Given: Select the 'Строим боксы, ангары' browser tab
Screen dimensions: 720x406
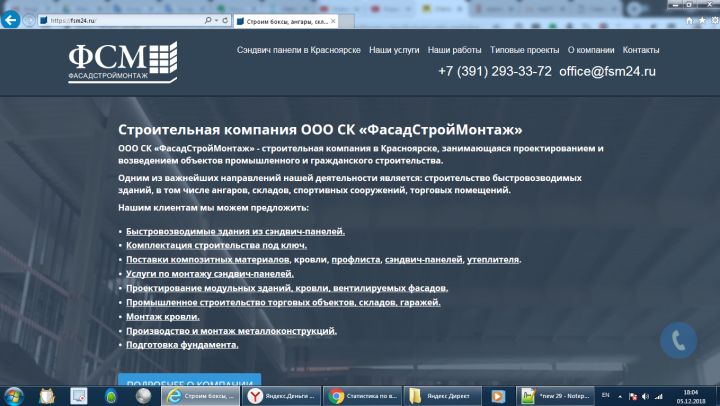Looking at the screenshot, I should click(286, 21).
